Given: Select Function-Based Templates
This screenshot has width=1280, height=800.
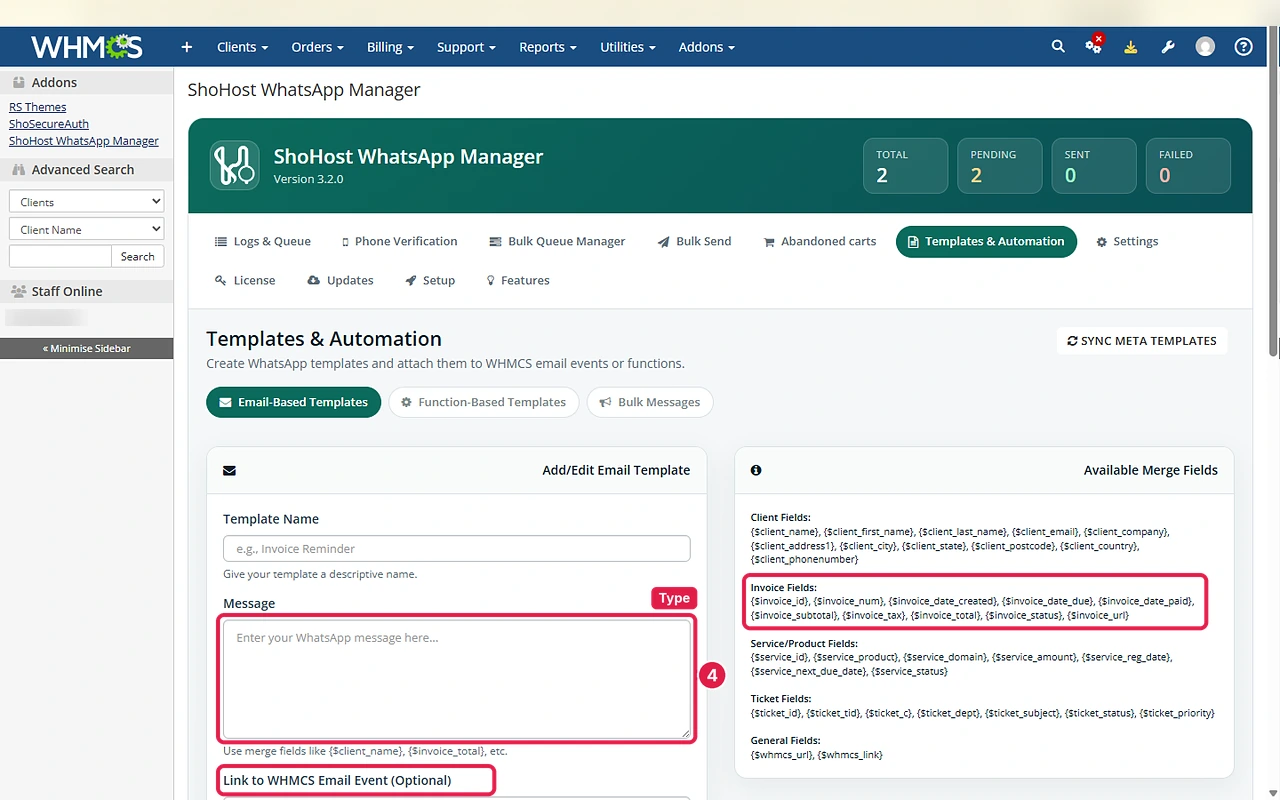Looking at the screenshot, I should coord(483,402).
